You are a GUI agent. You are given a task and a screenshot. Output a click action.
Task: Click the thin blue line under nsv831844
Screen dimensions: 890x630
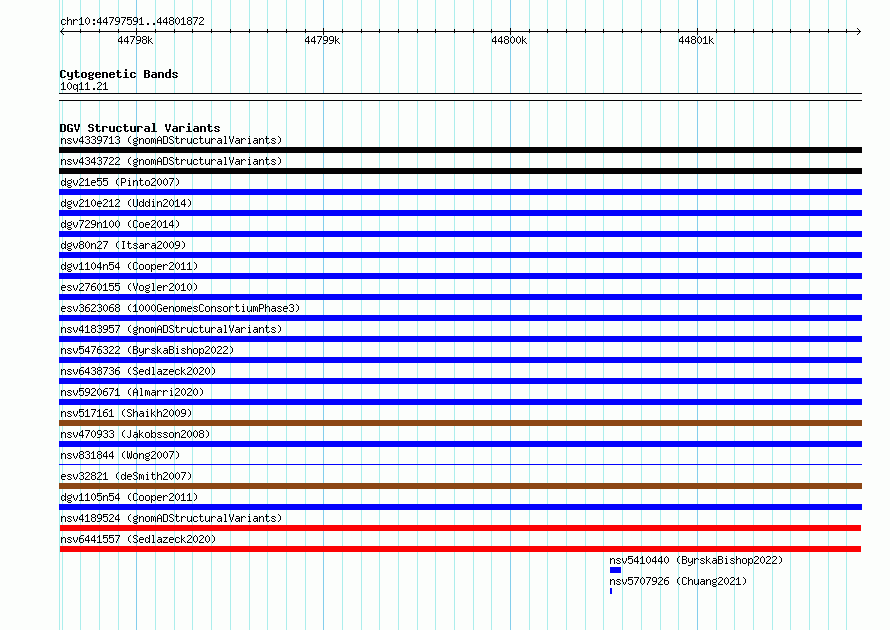pos(460,465)
